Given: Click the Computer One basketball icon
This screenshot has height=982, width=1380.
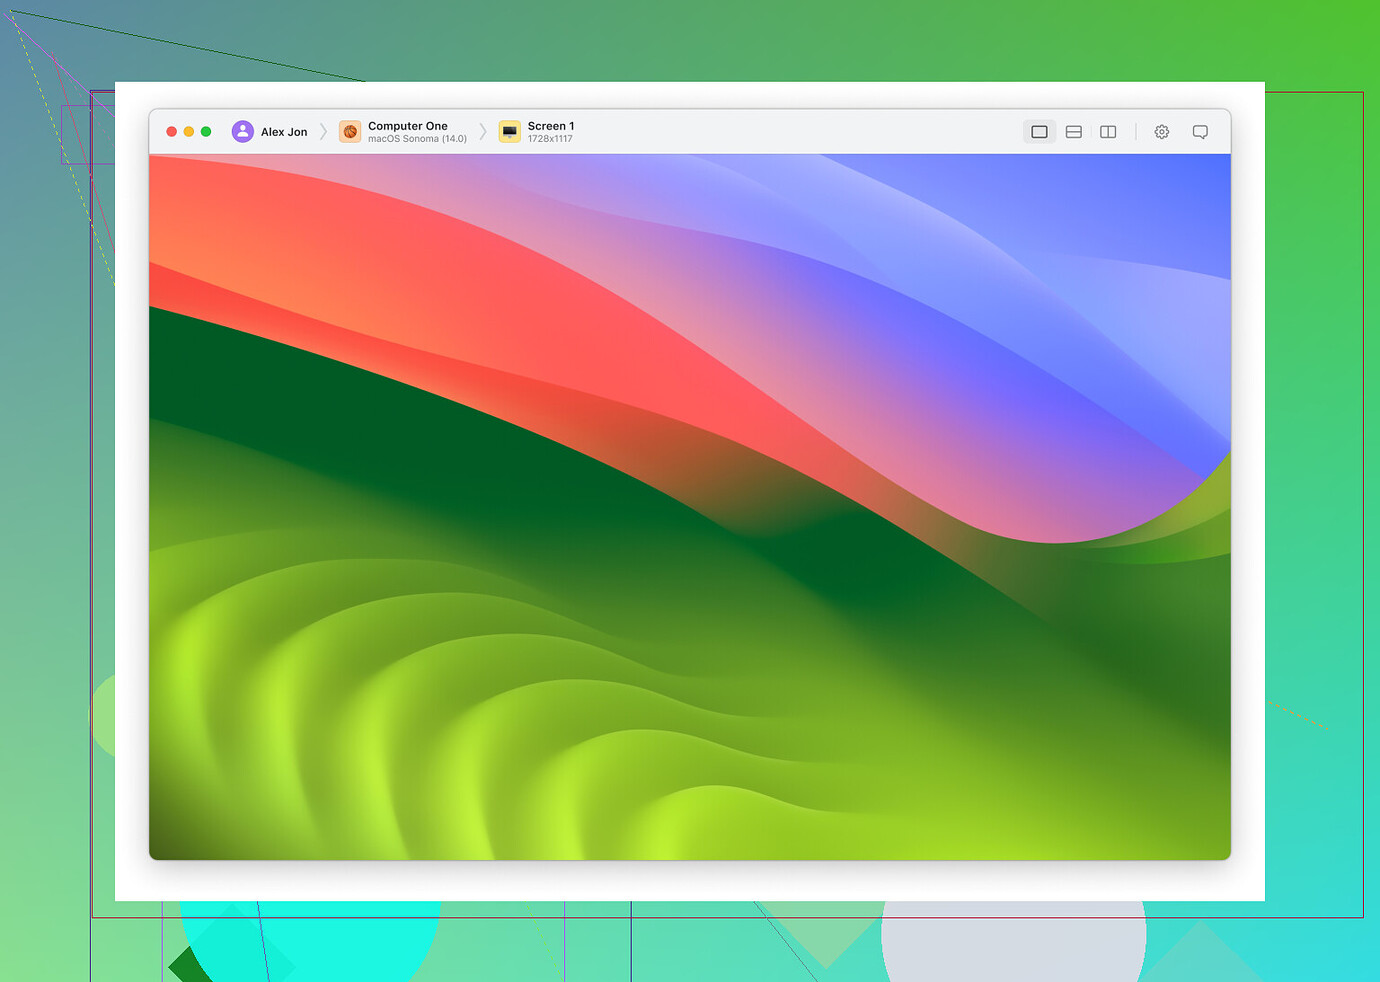Looking at the screenshot, I should pos(350,132).
